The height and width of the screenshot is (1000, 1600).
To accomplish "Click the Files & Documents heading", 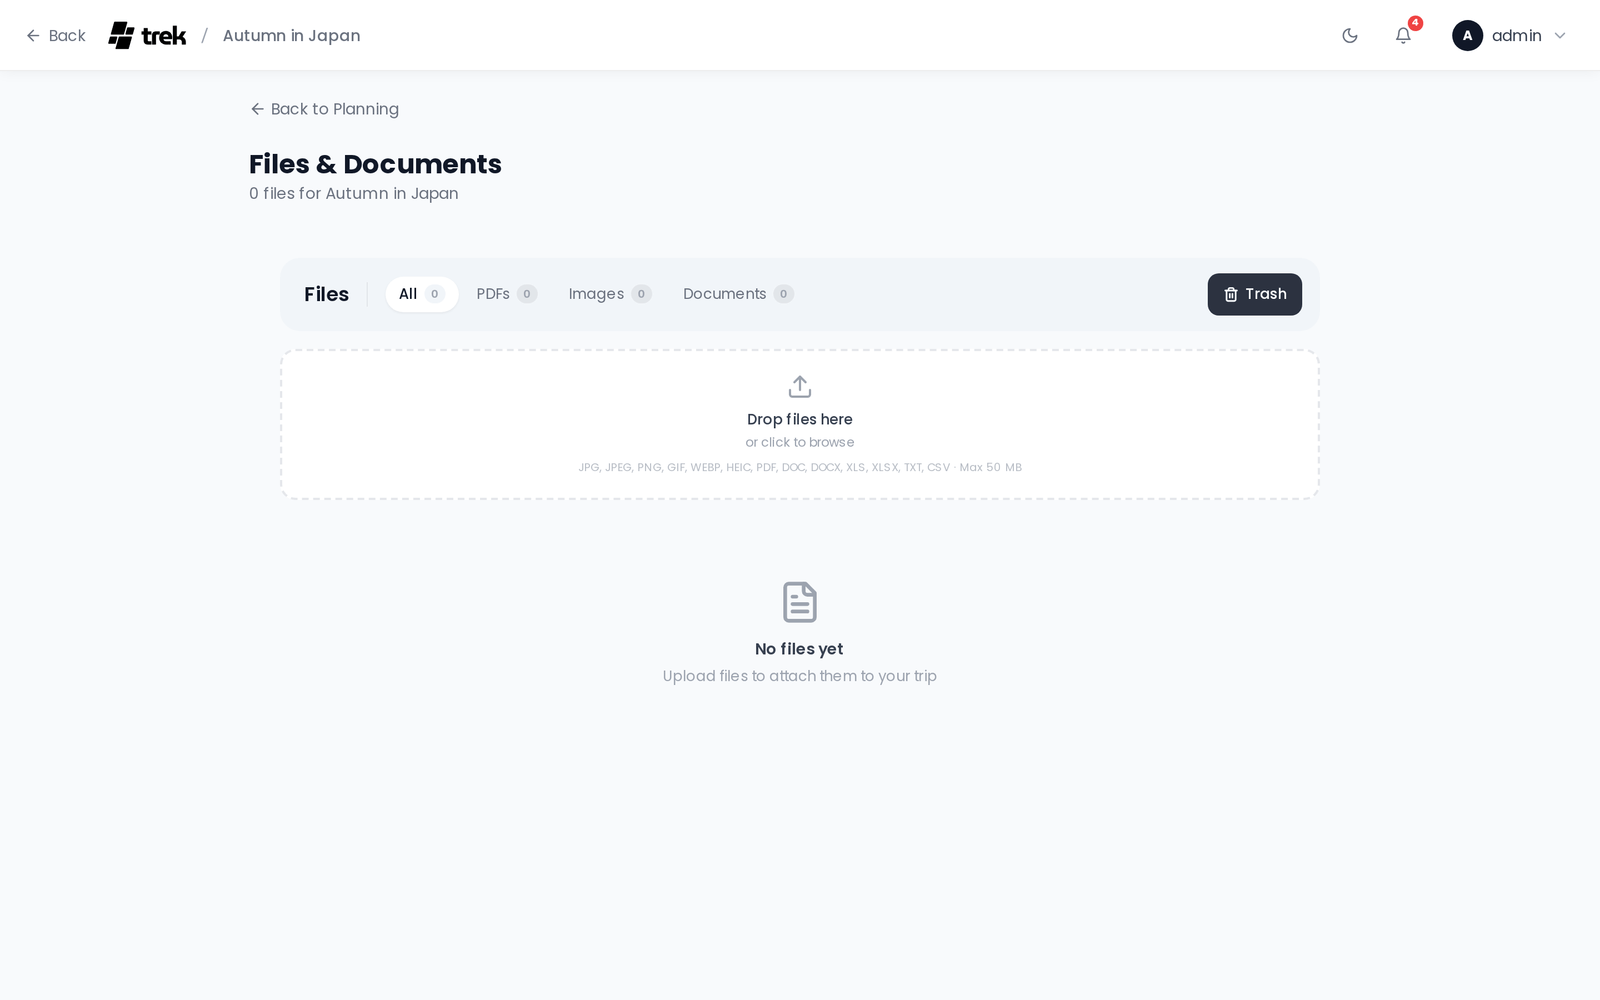I will (375, 164).
